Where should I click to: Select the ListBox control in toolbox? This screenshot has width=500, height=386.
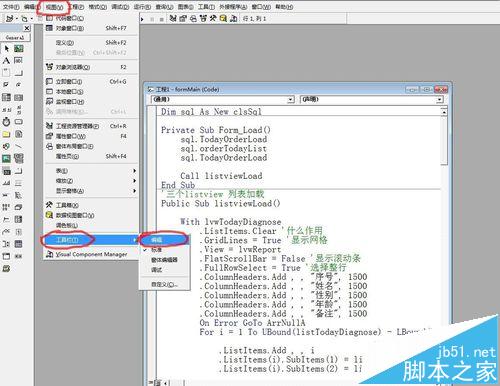[x=19, y=97]
